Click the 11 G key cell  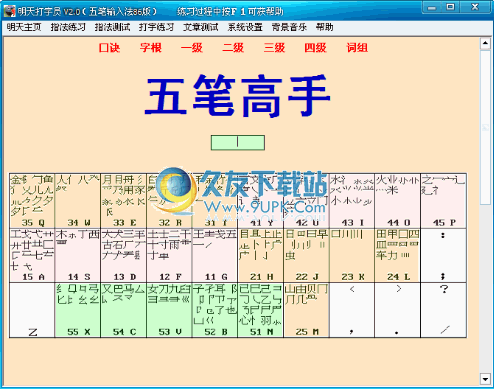[x=215, y=255]
